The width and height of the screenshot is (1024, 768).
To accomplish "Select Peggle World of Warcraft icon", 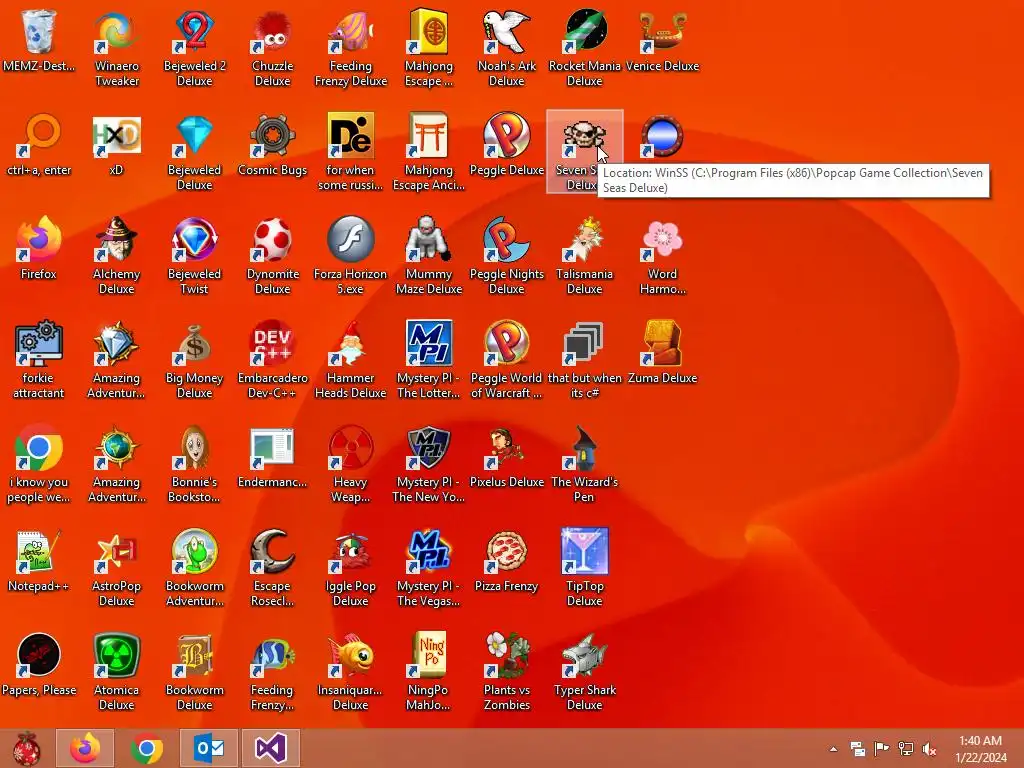I will tap(507, 343).
